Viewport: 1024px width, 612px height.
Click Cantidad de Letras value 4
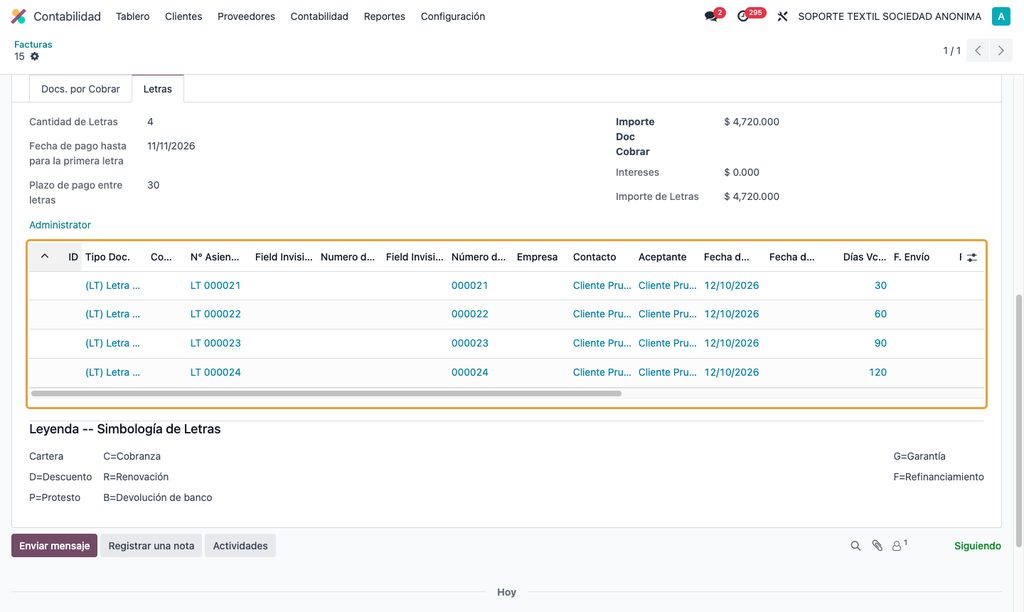click(x=150, y=121)
